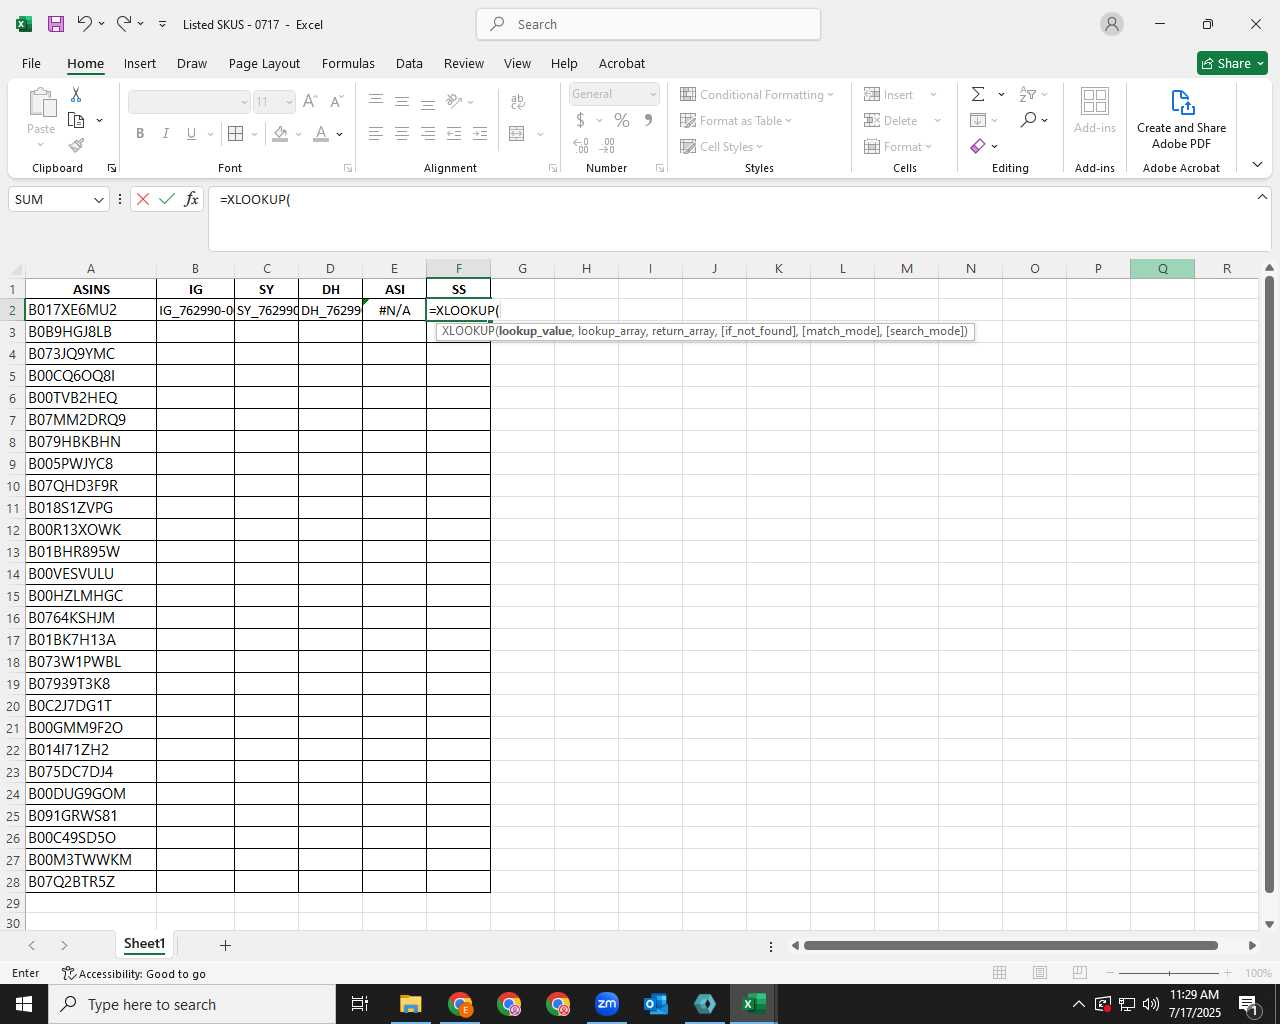Center align cell text
Viewport: 1280px width, 1024px height.
pyautogui.click(x=402, y=133)
